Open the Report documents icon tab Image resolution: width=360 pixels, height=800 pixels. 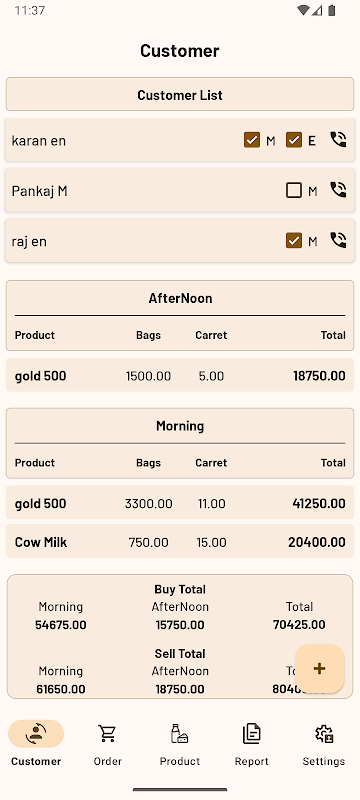pos(251,744)
